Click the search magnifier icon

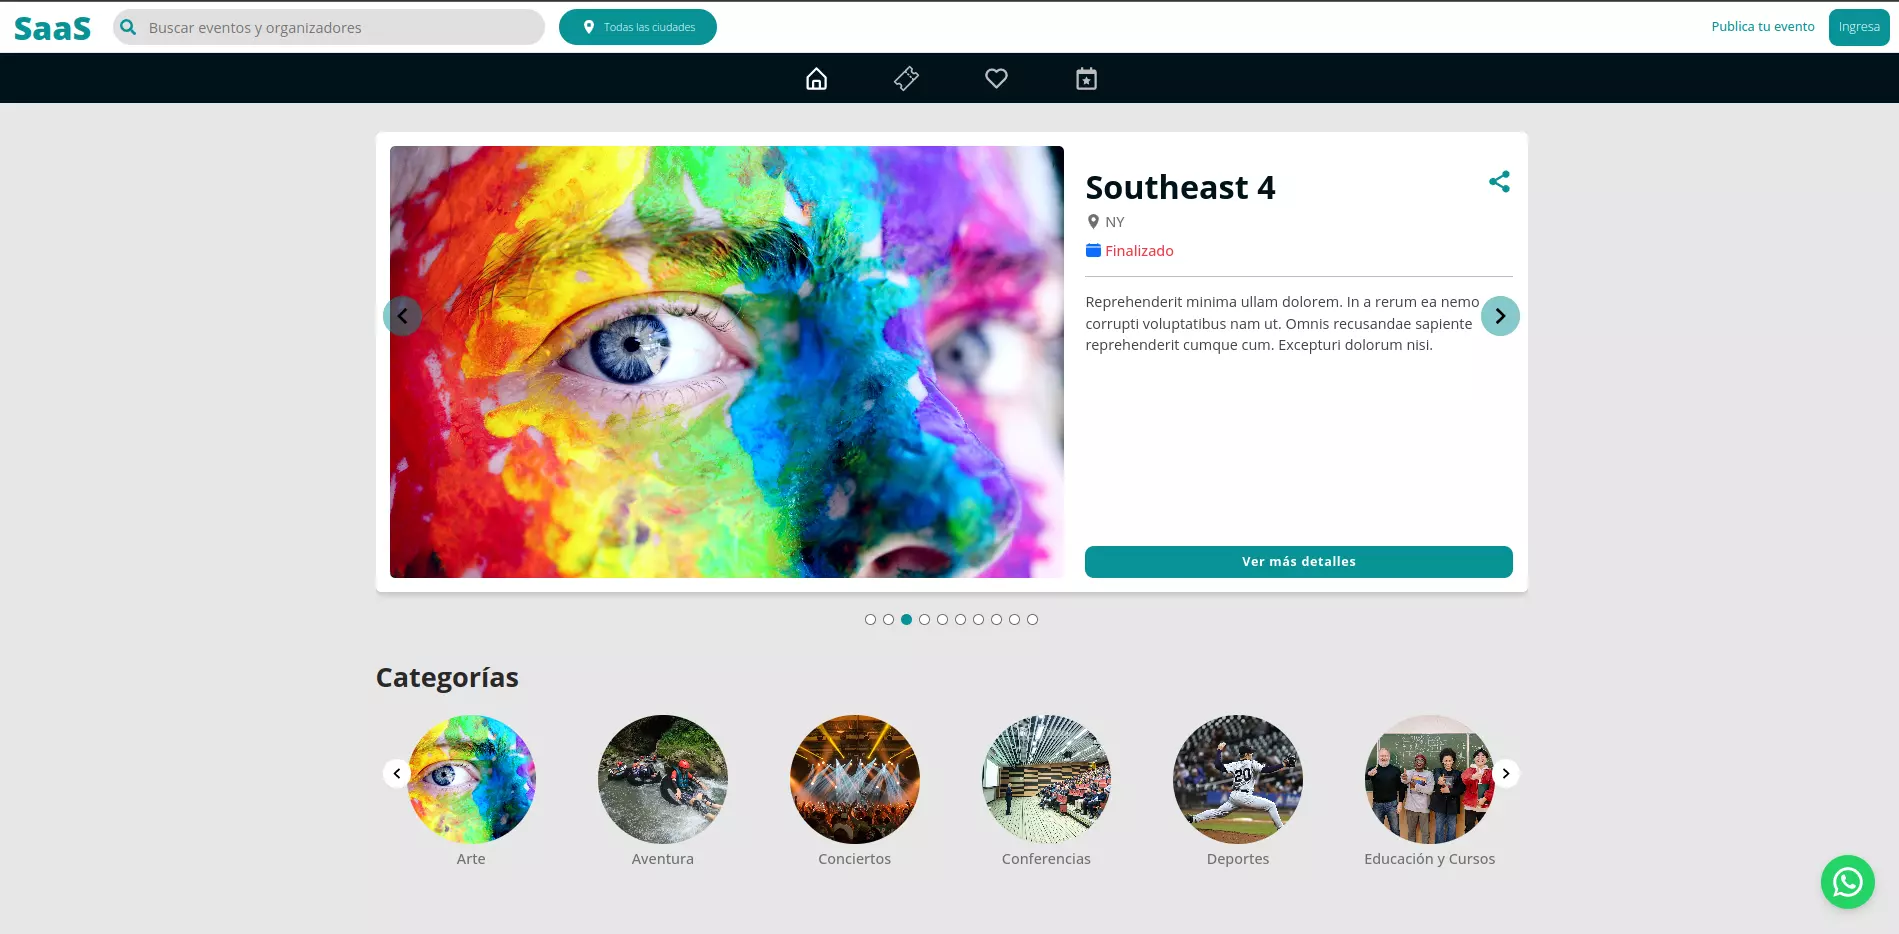tap(128, 27)
